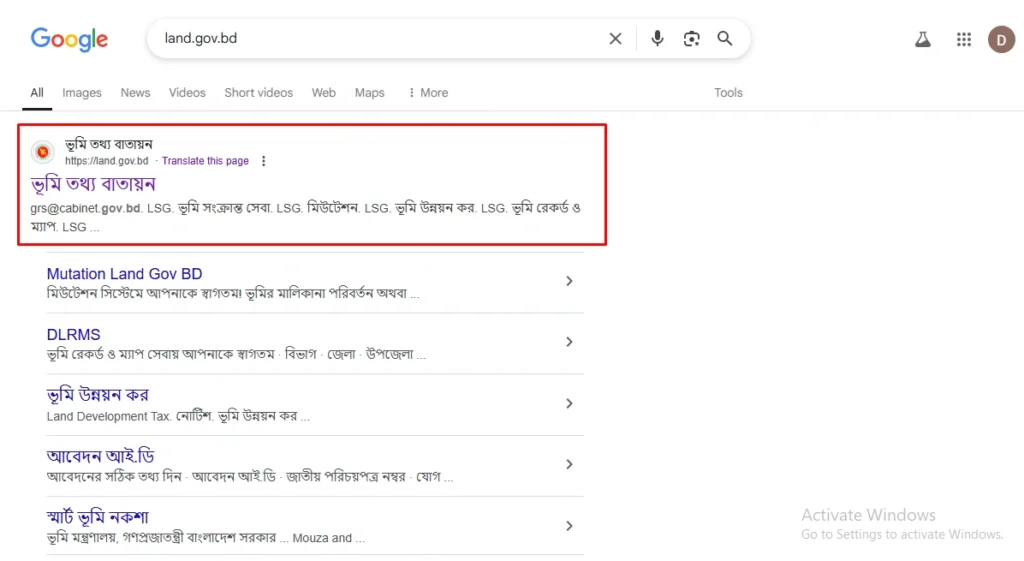Image resolution: width=1024 pixels, height=561 pixels.
Task: Open the স্মার্ট ভূমি নকশা sitelink
Action: point(97,517)
